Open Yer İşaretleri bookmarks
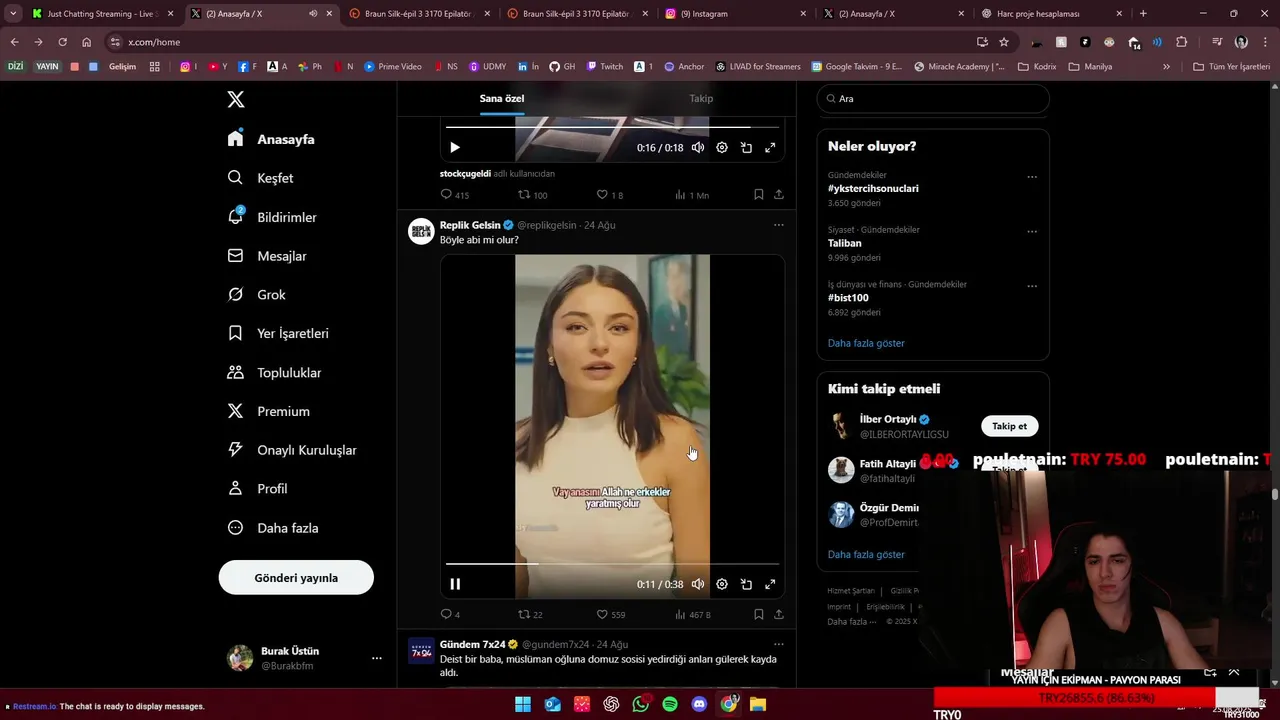The height and width of the screenshot is (720, 1280). (x=278, y=333)
